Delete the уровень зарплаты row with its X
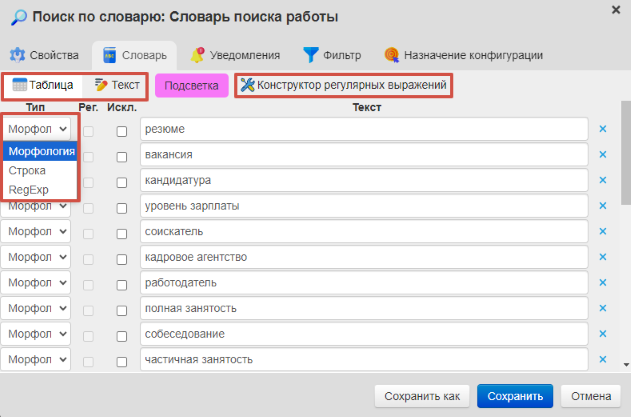 point(603,206)
